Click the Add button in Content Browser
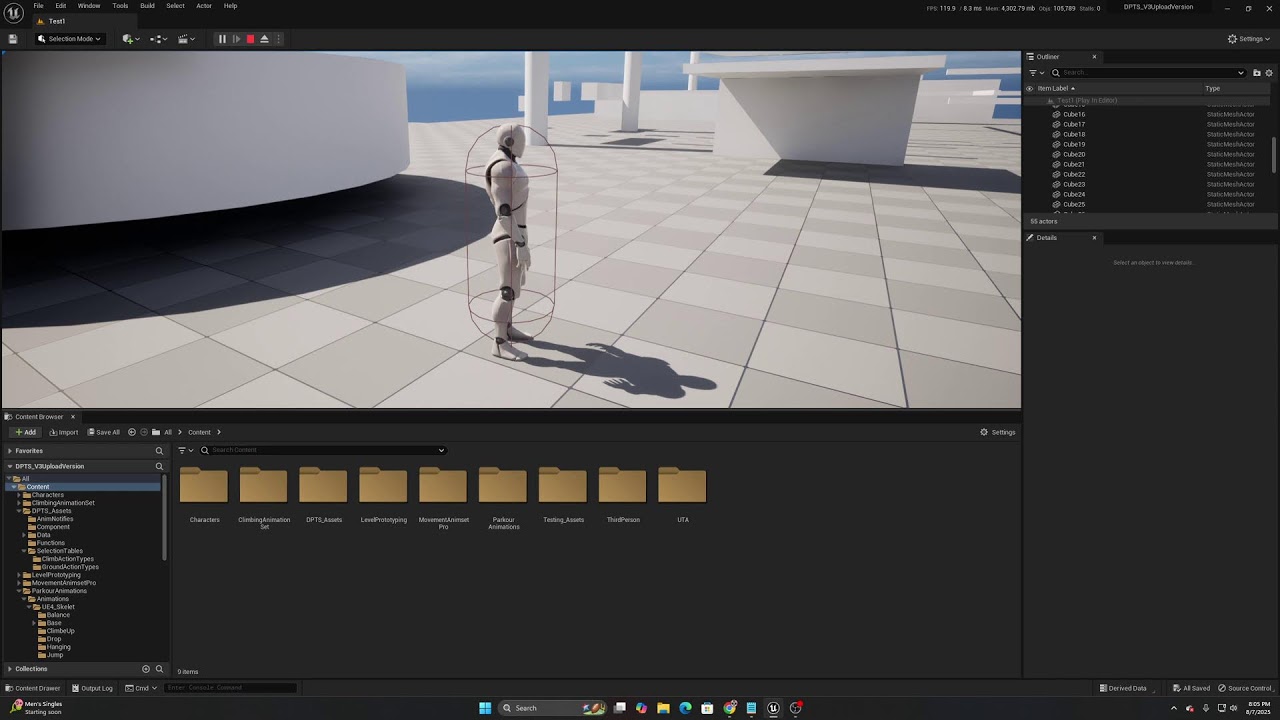 [x=25, y=432]
